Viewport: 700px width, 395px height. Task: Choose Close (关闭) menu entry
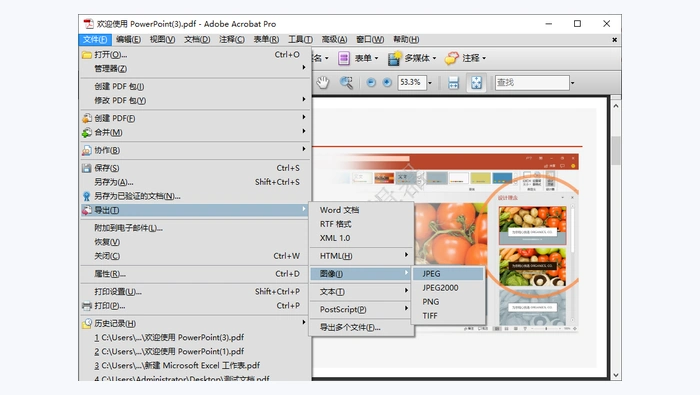click(195, 256)
